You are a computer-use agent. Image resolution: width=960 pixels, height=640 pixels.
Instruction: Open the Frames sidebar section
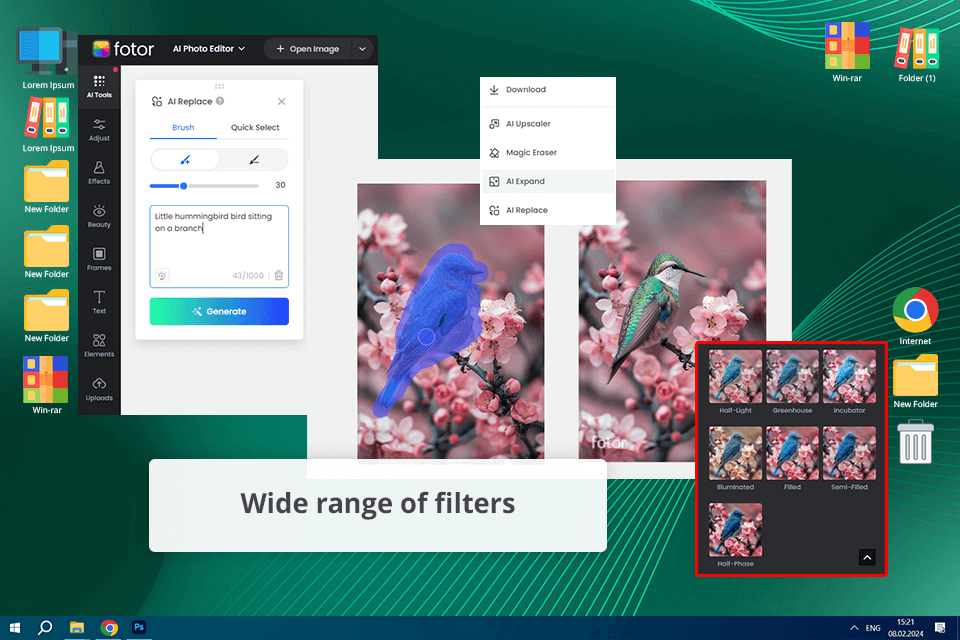click(x=99, y=259)
